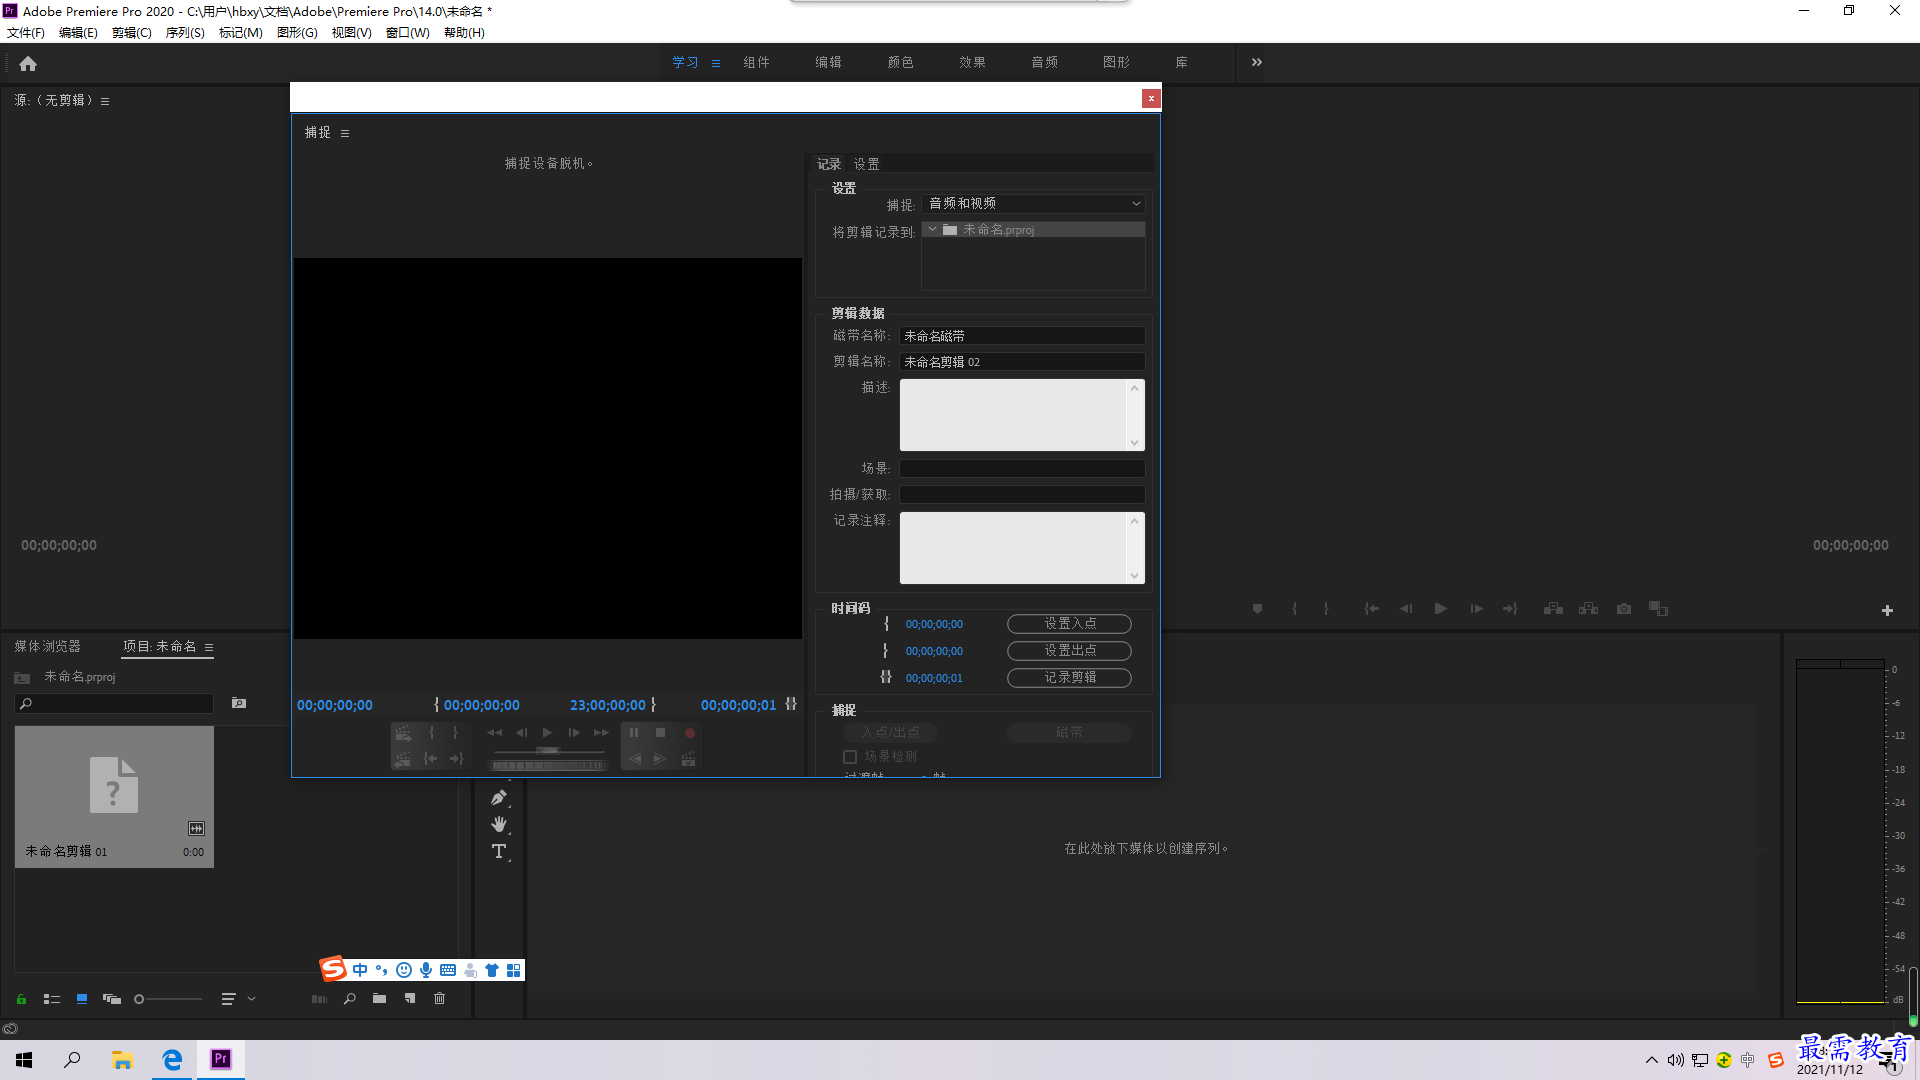1920x1080 pixels.
Task: Expand the sort dropdown chevron in project panel
Action: point(252,999)
